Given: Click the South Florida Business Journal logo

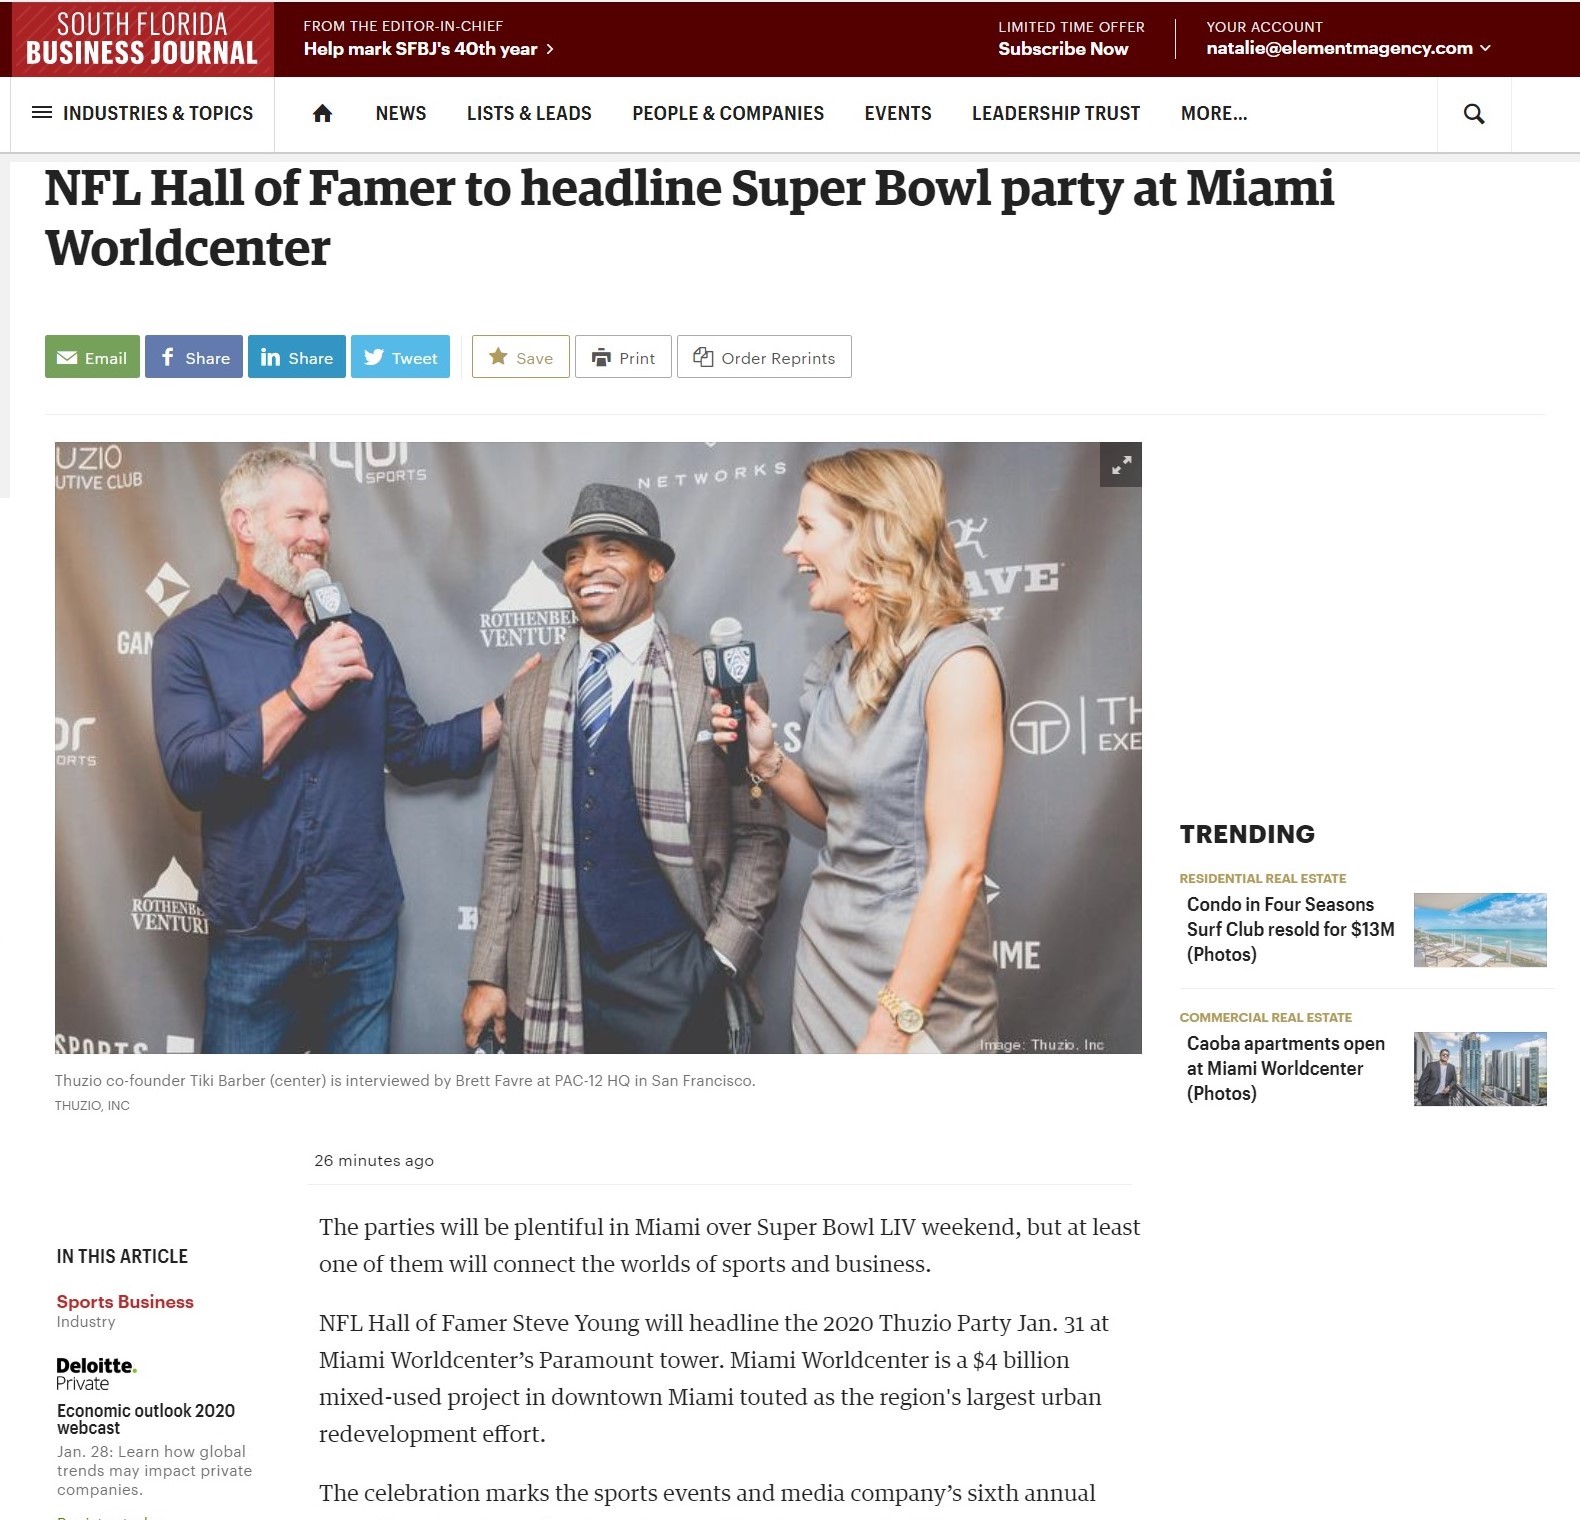Looking at the screenshot, I should [142, 39].
